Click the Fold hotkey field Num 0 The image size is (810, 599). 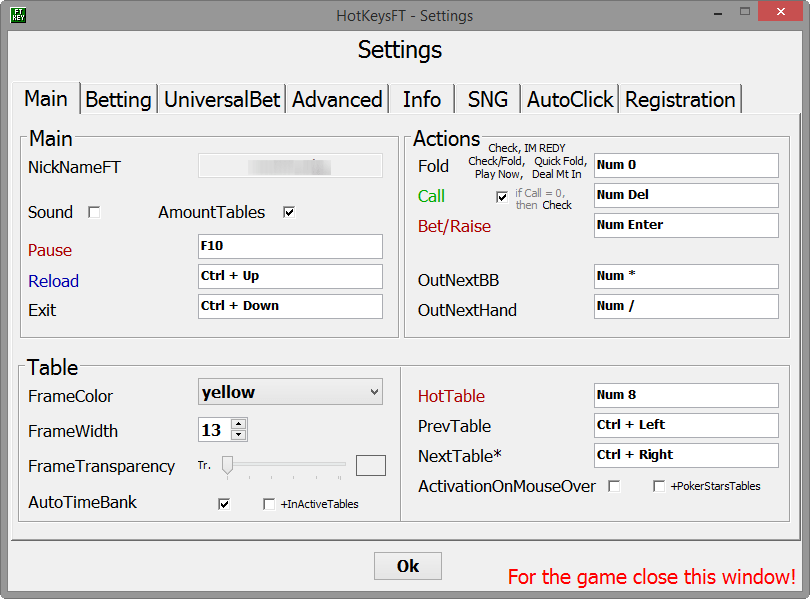pyautogui.click(x=686, y=165)
